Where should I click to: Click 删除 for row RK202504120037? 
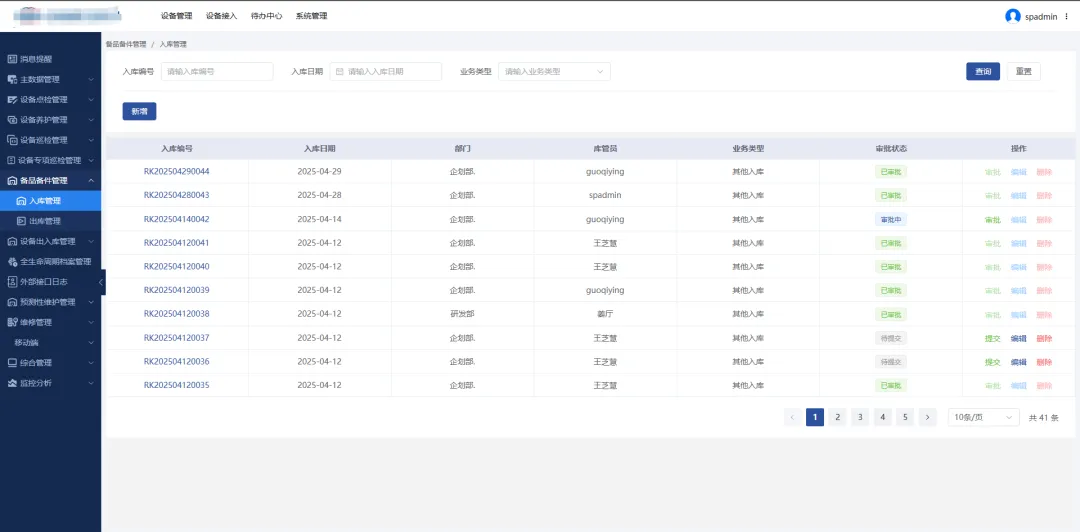pyautogui.click(x=1044, y=338)
